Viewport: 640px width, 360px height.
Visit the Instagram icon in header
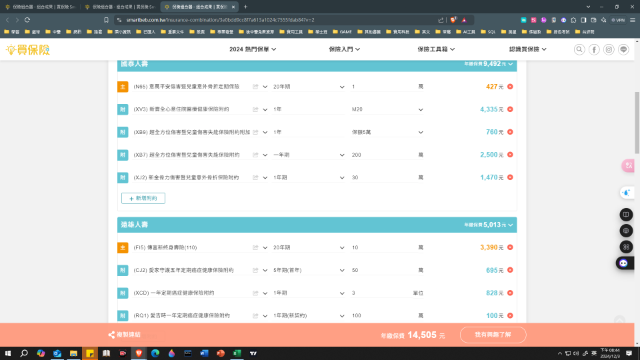[x=609, y=49]
